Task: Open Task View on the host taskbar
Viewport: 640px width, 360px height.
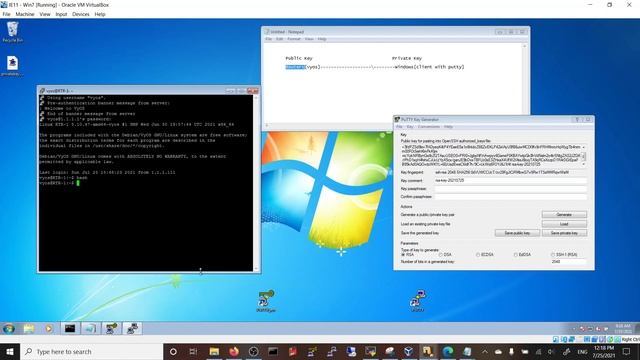Action: pos(193,351)
